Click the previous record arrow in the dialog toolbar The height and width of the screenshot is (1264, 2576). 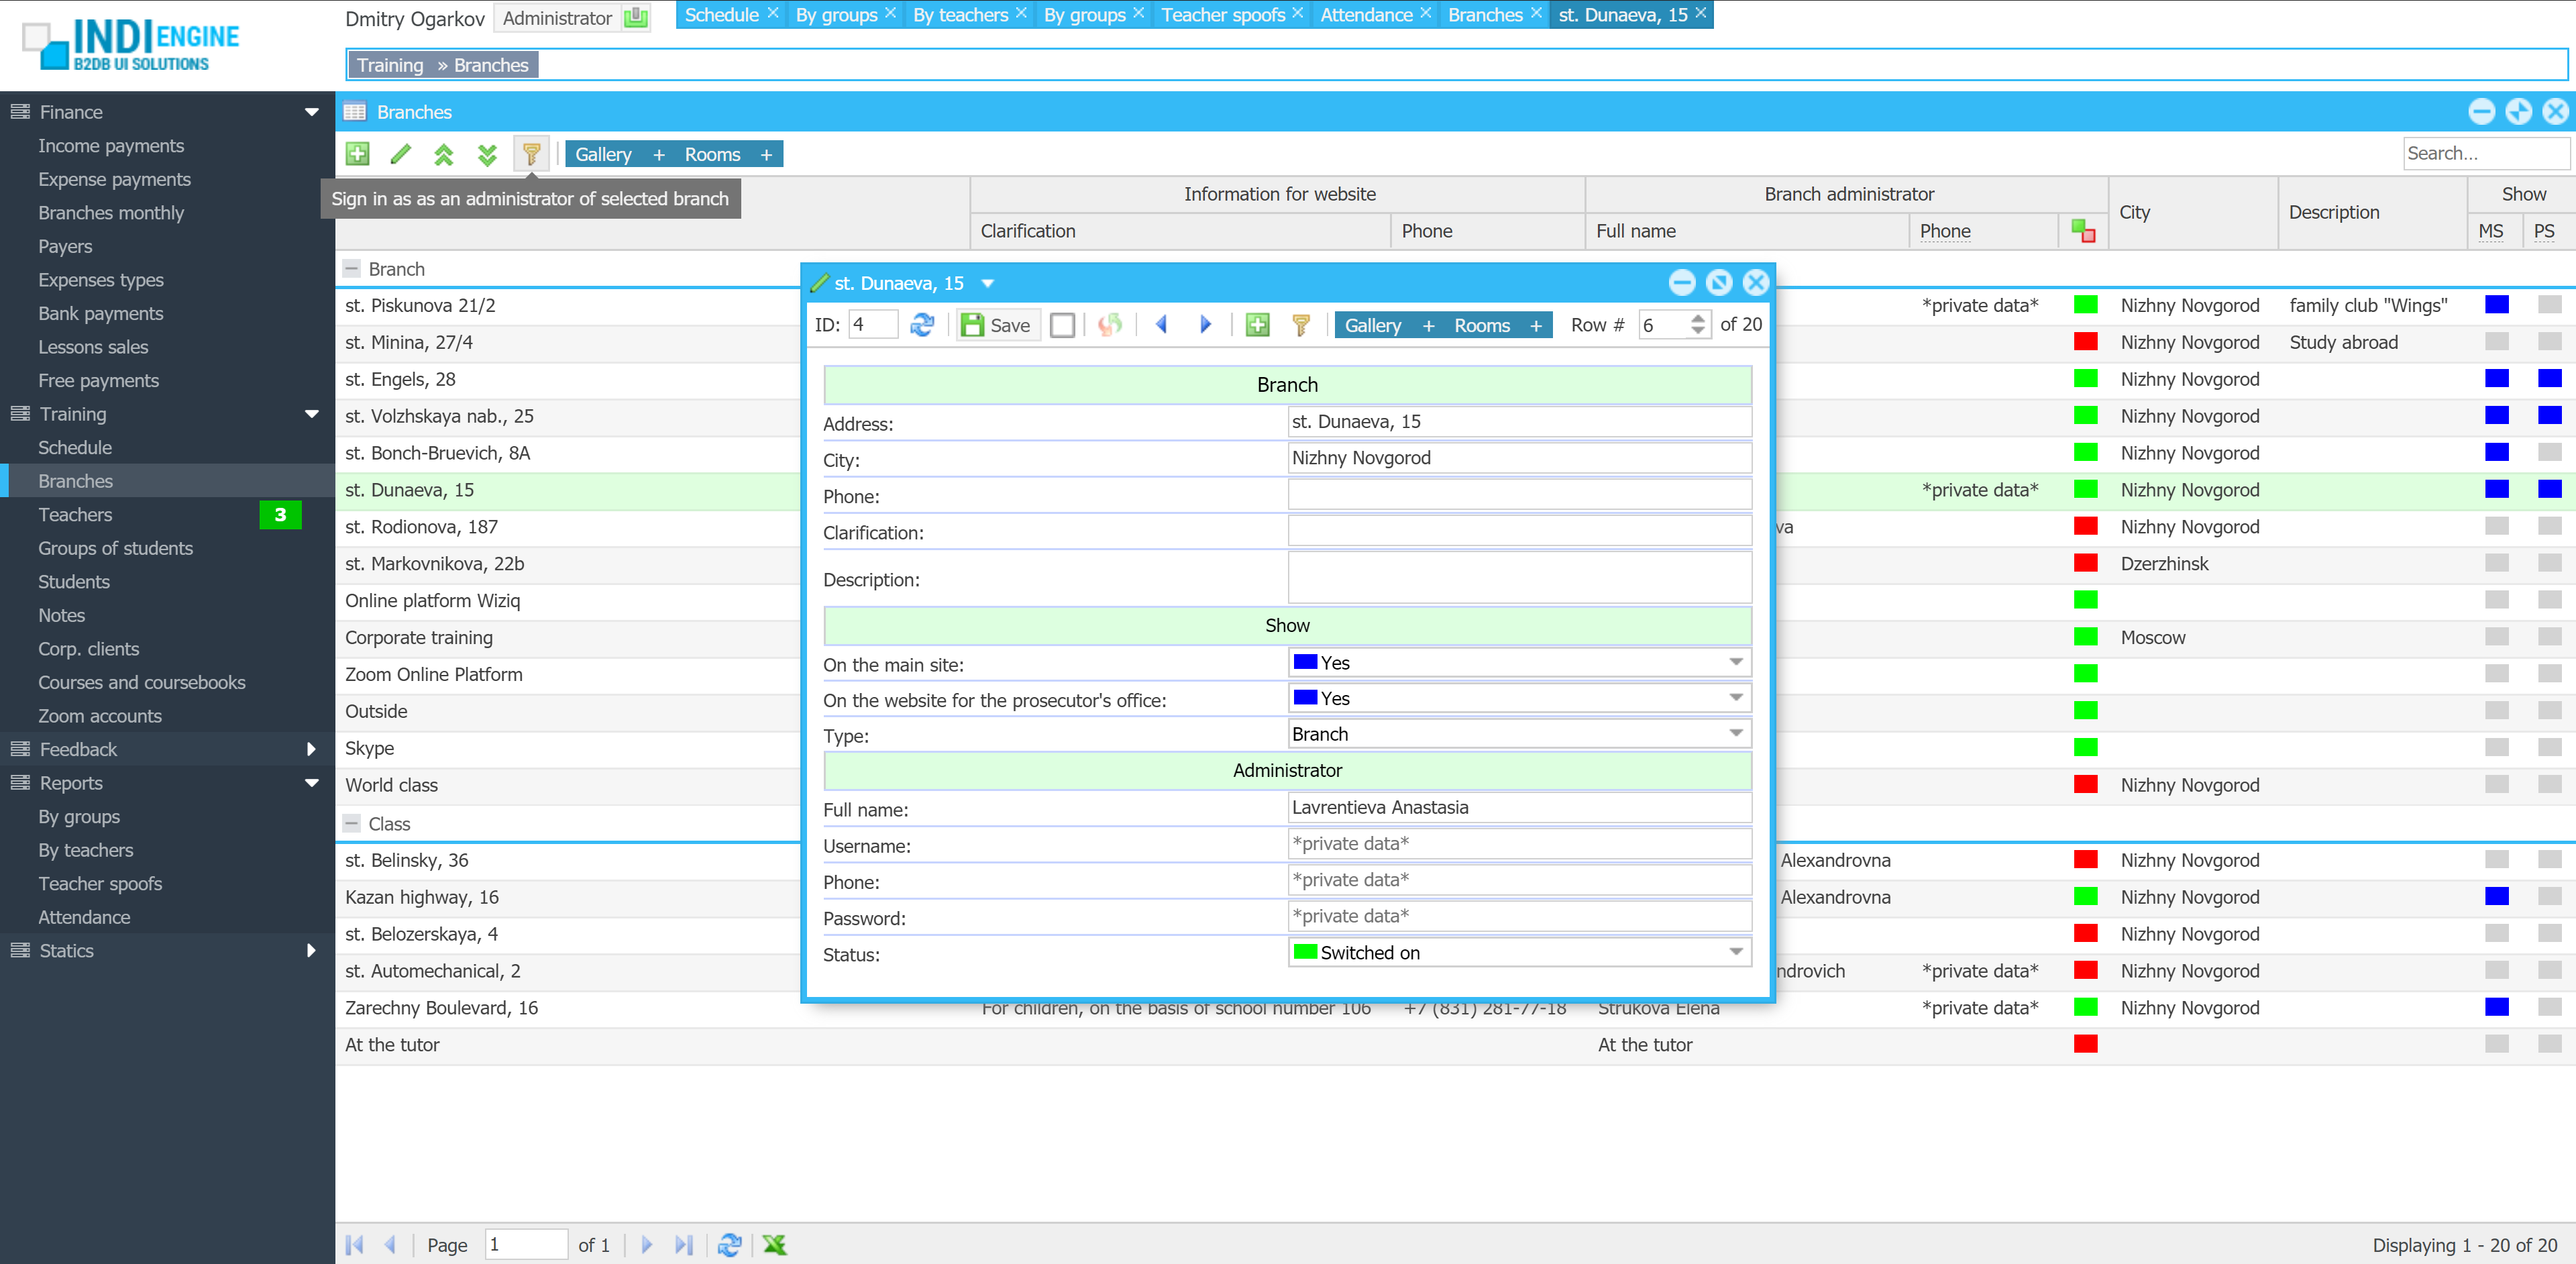point(1162,325)
